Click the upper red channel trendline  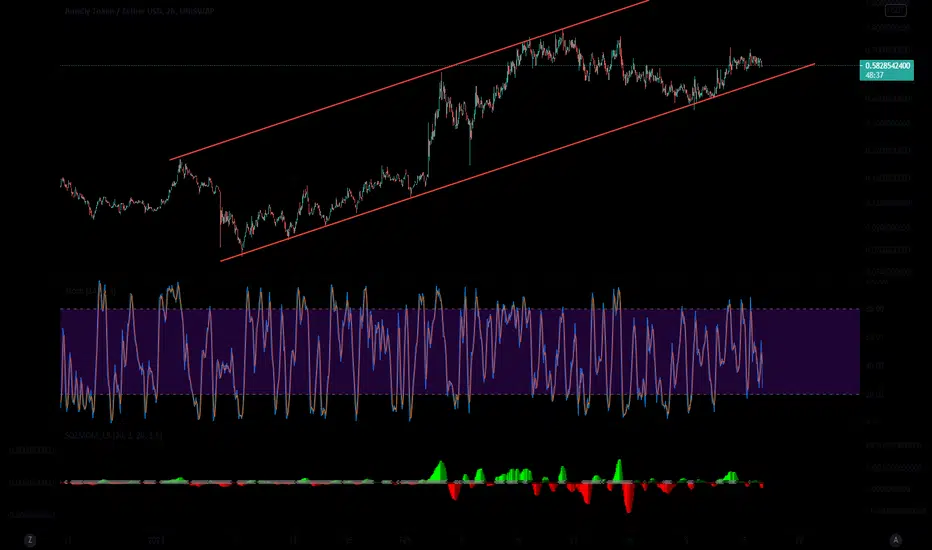tap(410, 81)
